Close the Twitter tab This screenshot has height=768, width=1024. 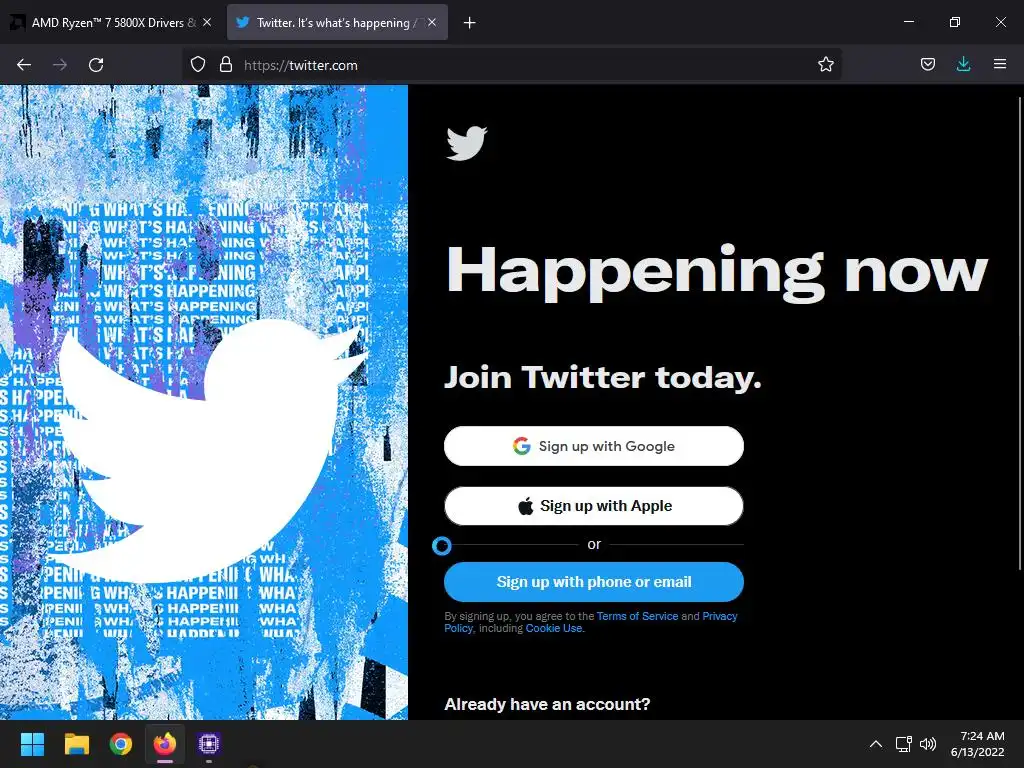(x=432, y=22)
